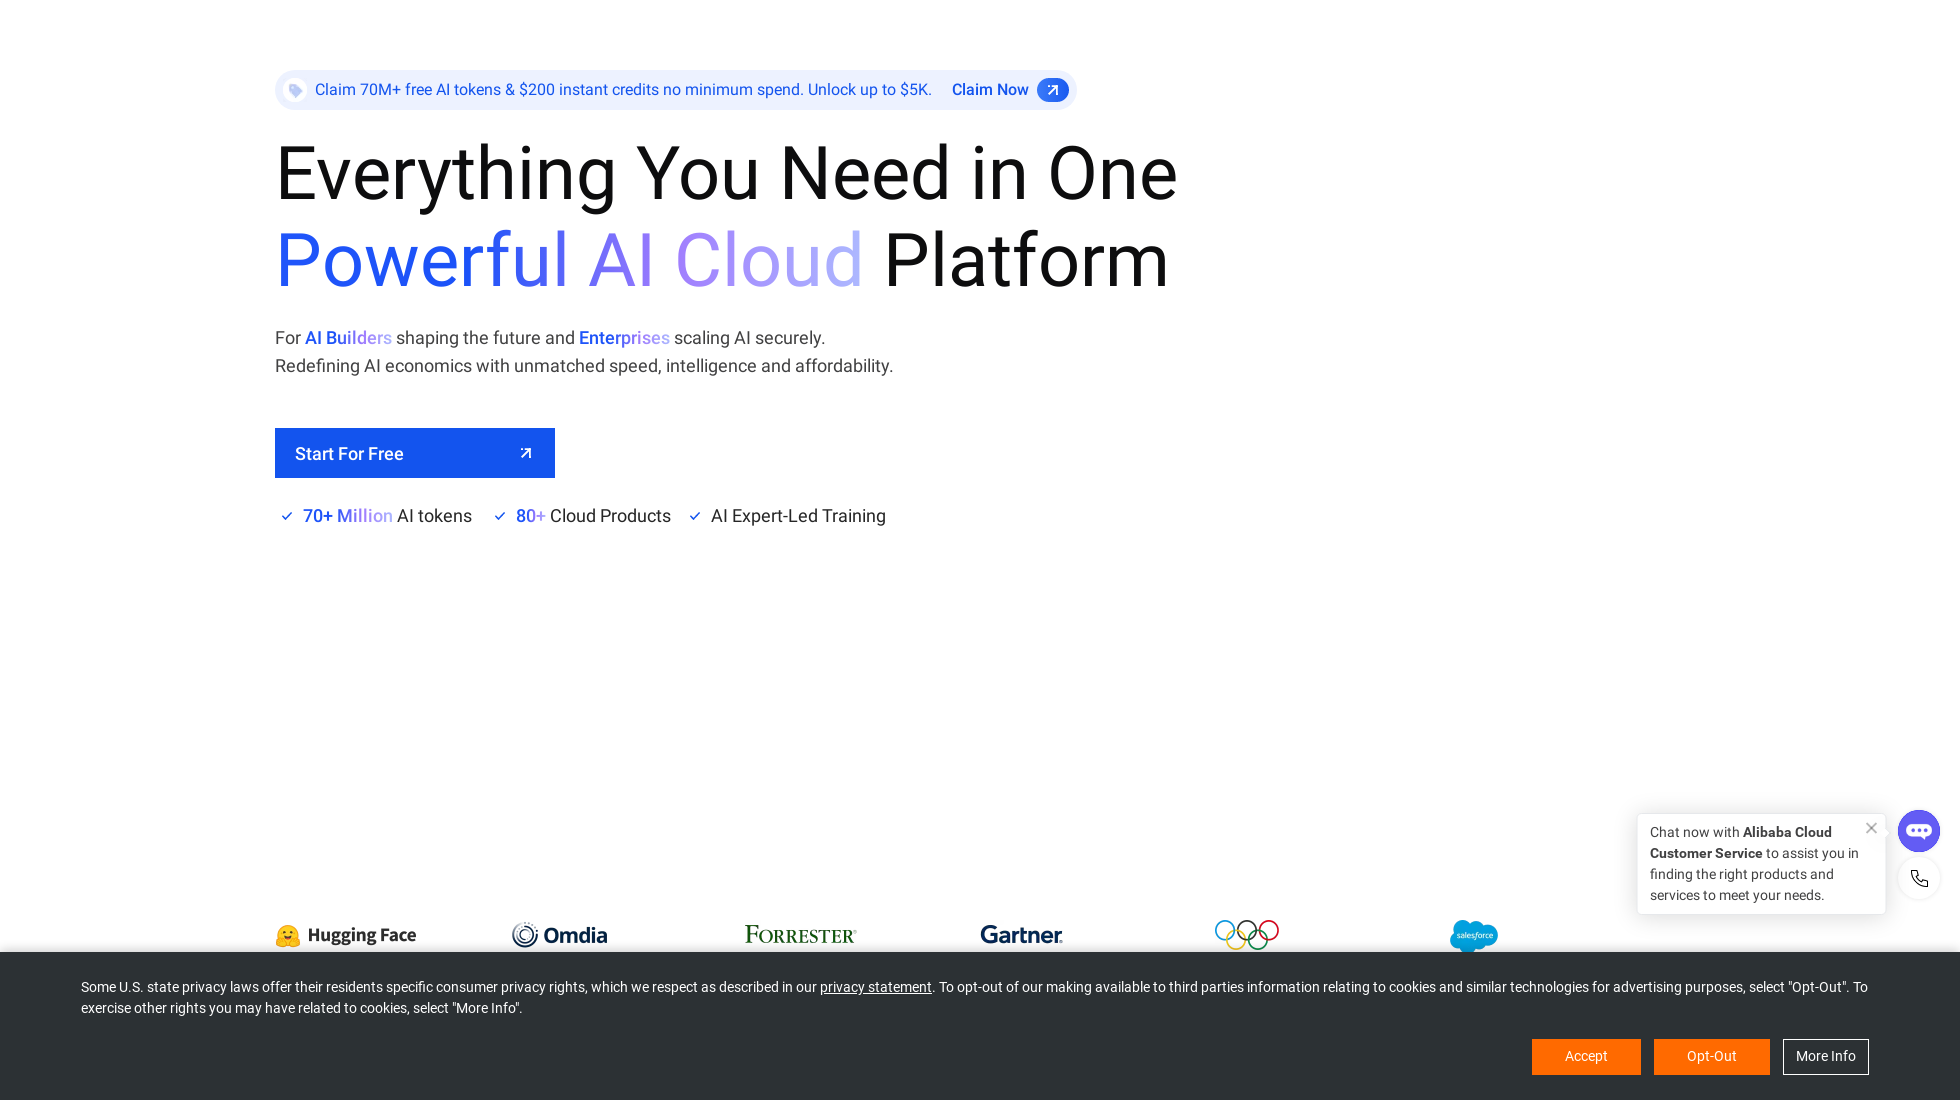The width and height of the screenshot is (1960, 1100).
Task: Click the arrow inside Start For Free button
Action: pos(526,453)
